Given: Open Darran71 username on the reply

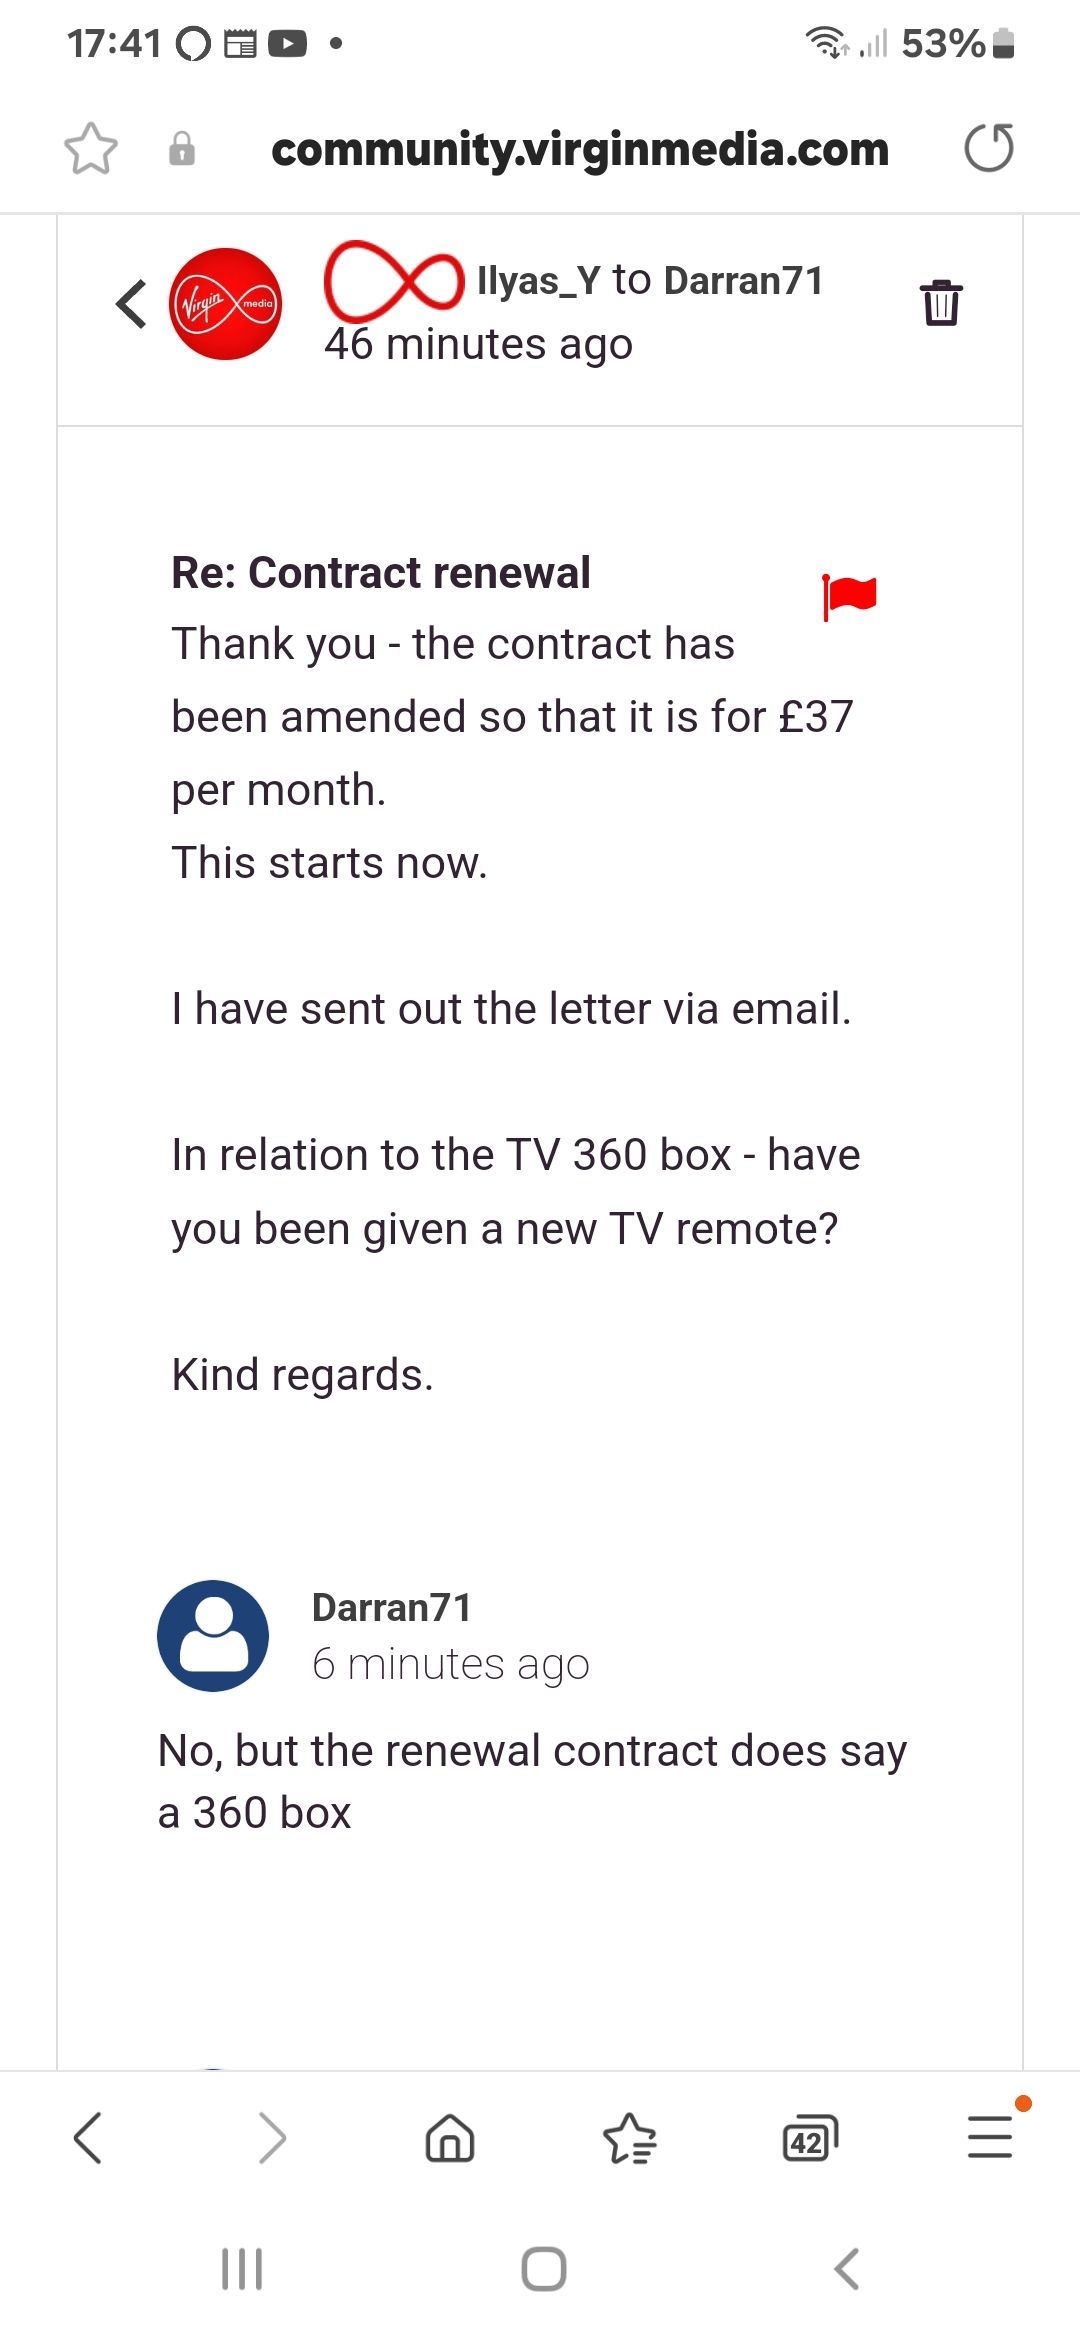Looking at the screenshot, I should click(391, 1608).
